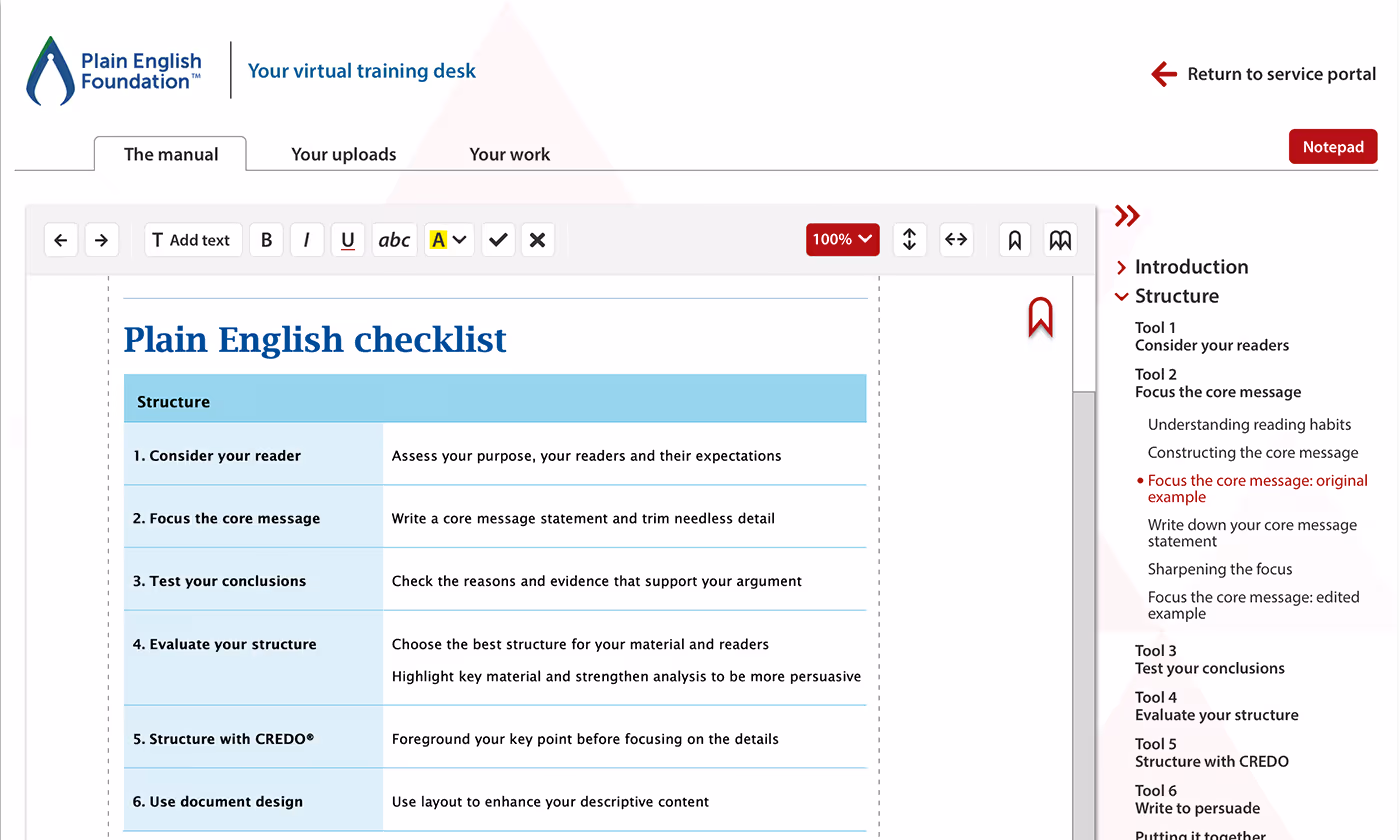Click the X cross annotation tool
Image resolution: width=1400 pixels, height=840 pixels.
pyautogui.click(x=538, y=240)
